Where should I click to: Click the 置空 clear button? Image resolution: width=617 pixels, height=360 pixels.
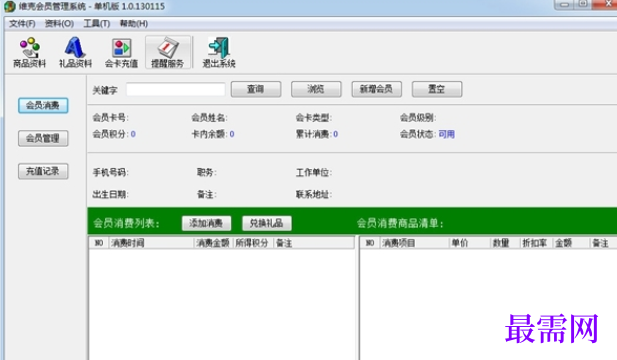pos(437,89)
